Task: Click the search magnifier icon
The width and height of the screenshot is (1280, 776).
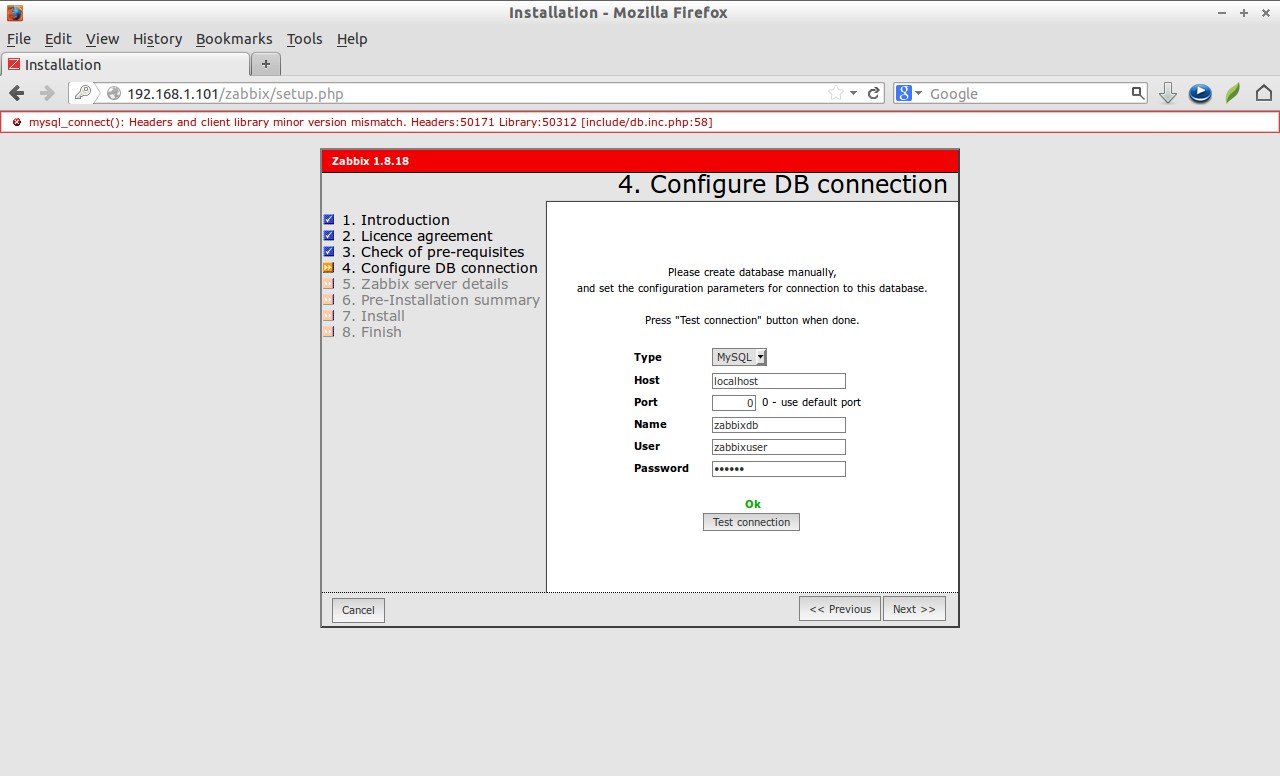Action: pyautogui.click(x=1138, y=93)
